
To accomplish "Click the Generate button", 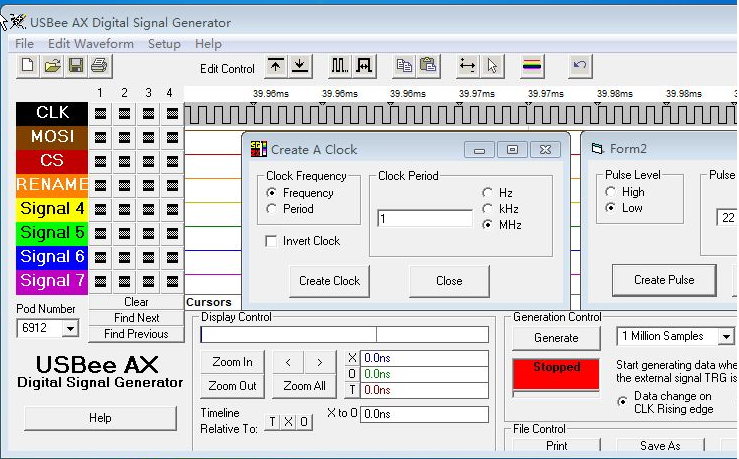I will [556, 338].
